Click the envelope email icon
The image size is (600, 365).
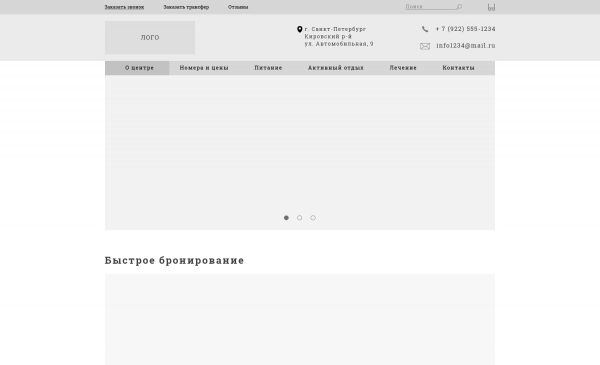(425, 46)
